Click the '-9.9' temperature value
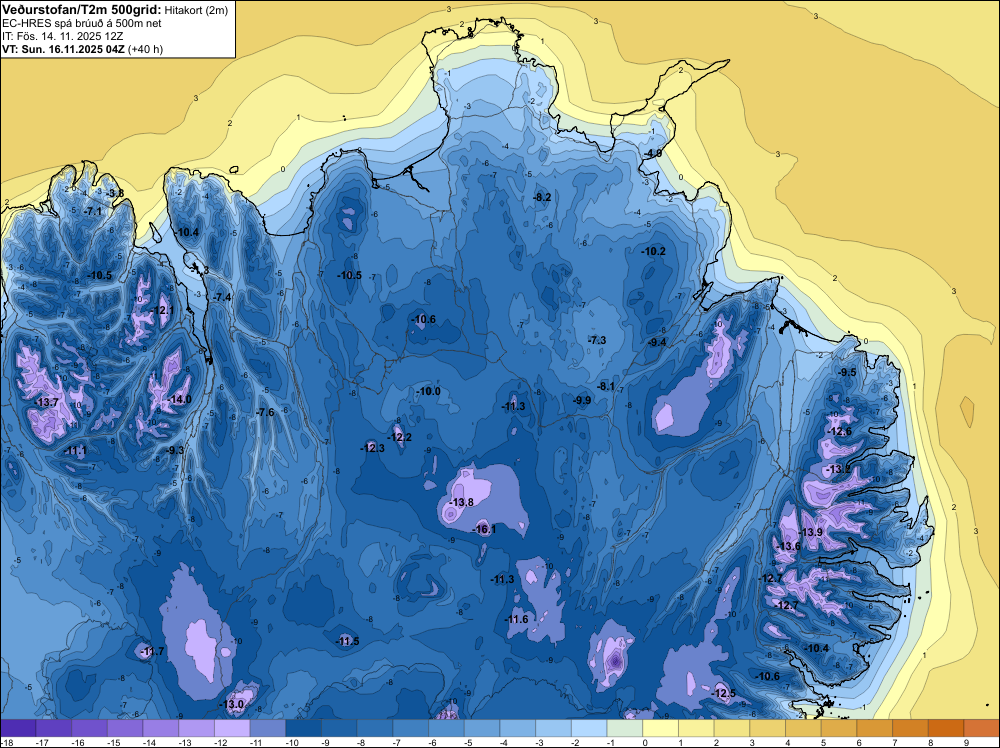This screenshot has height=748, width=1000. point(582,400)
